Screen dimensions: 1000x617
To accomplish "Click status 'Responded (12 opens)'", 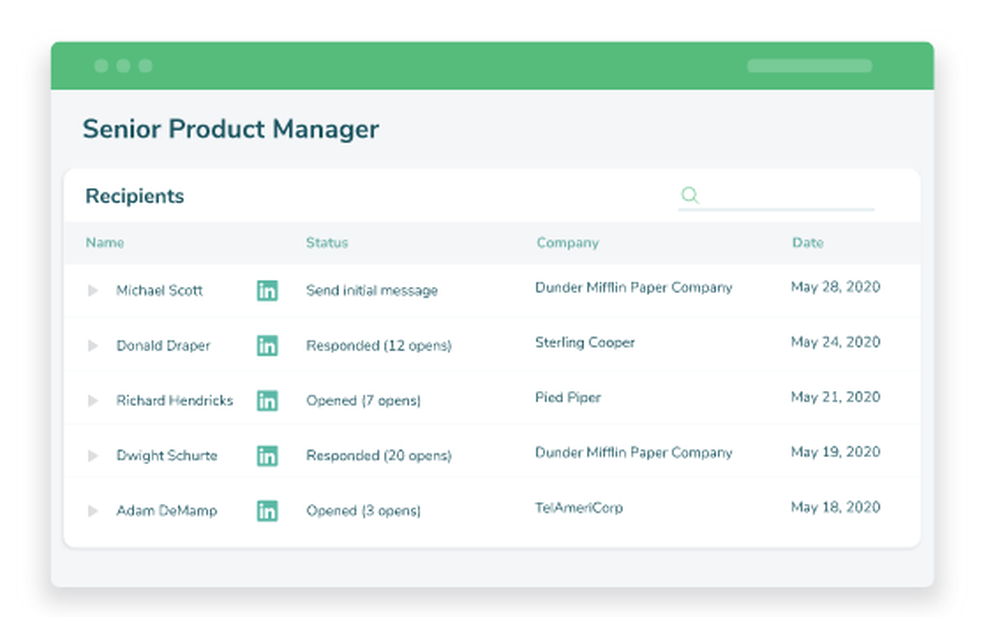I will pyautogui.click(x=379, y=345).
